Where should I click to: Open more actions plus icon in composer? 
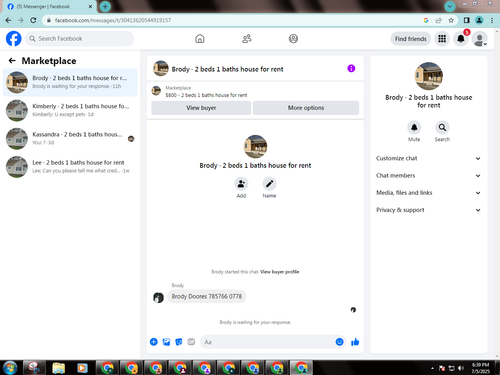(154, 342)
